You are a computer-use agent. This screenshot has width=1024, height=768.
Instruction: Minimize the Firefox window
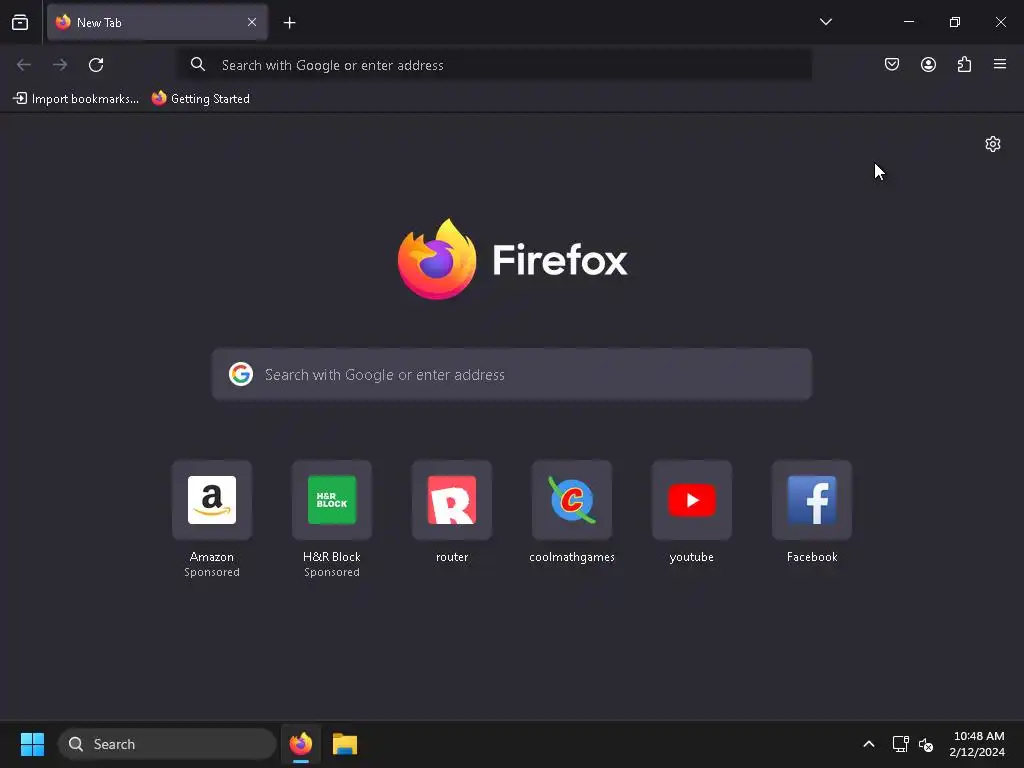[908, 22]
